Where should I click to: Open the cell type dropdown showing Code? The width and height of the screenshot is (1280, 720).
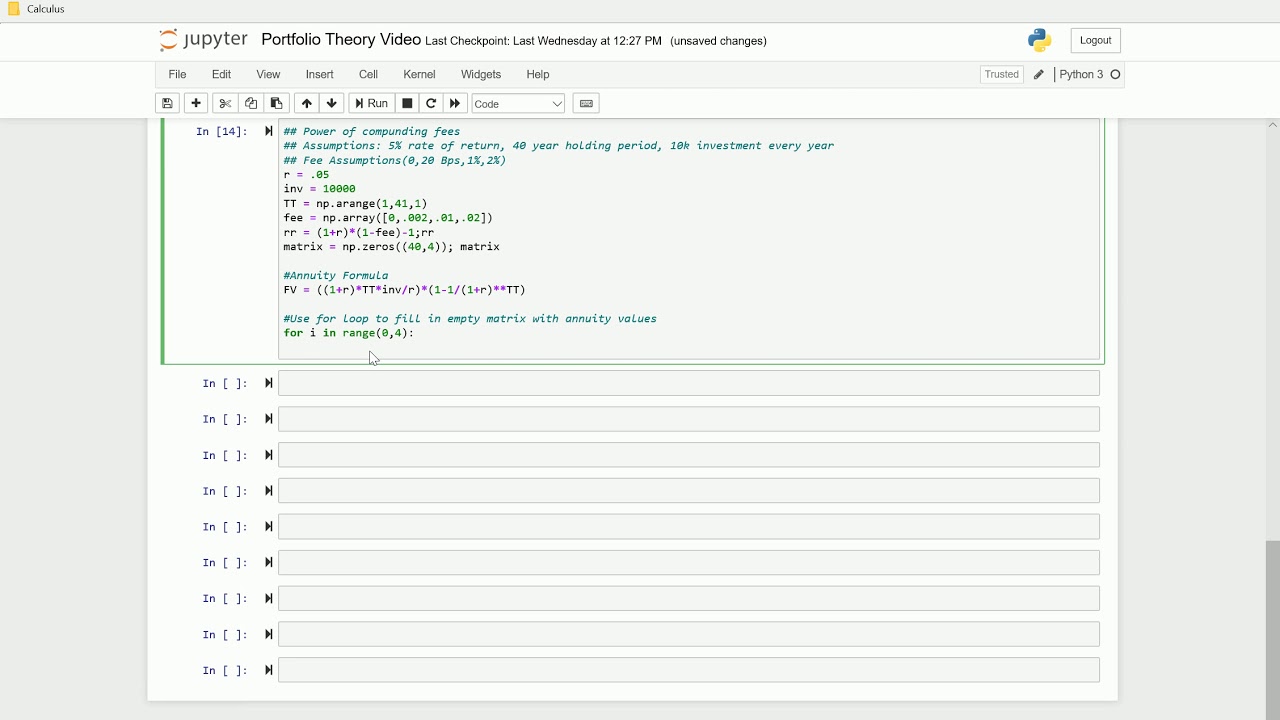518,104
